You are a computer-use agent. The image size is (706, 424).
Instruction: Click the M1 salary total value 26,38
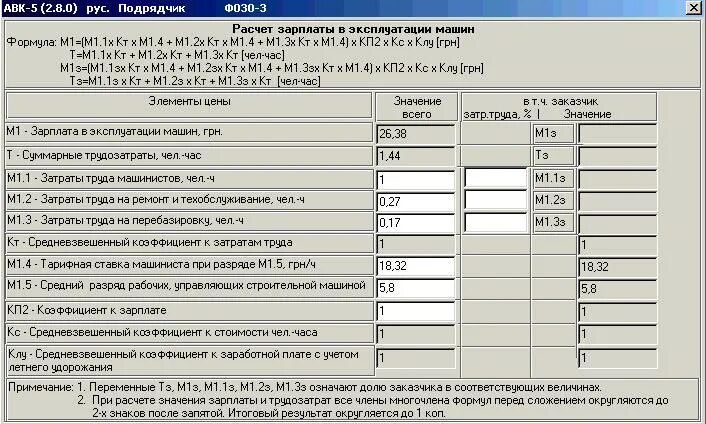416,134
